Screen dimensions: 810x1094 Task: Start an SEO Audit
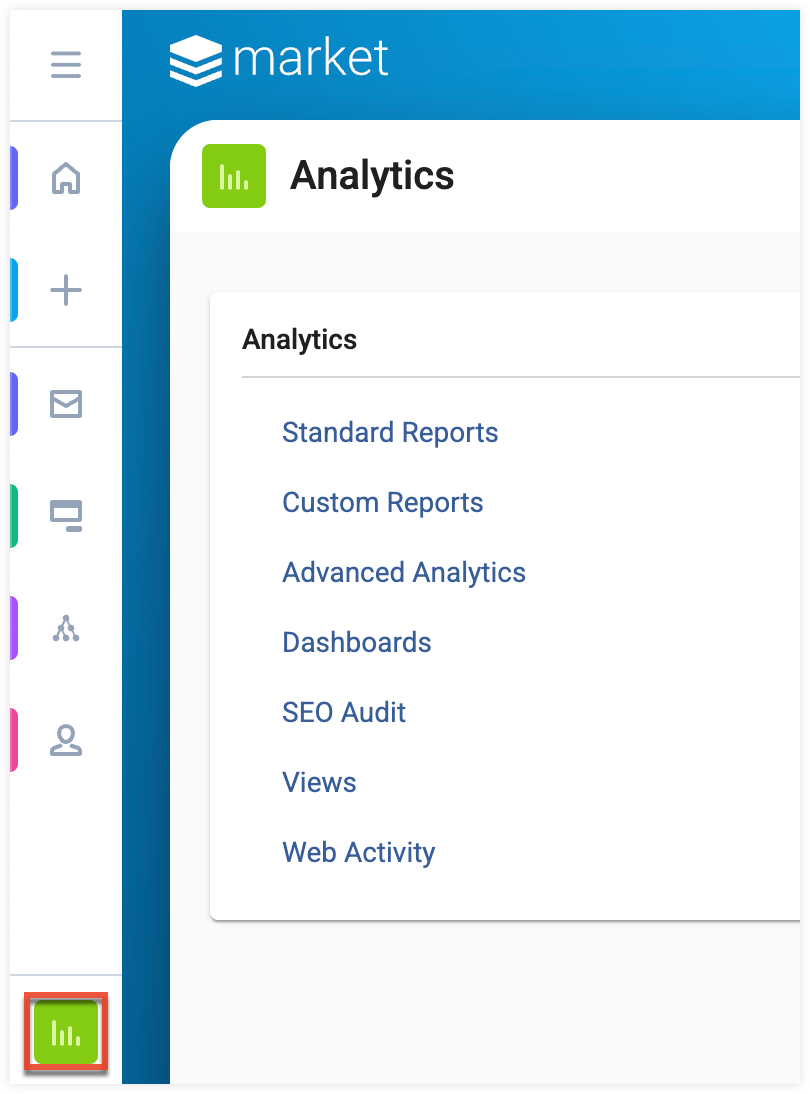click(344, 712)
